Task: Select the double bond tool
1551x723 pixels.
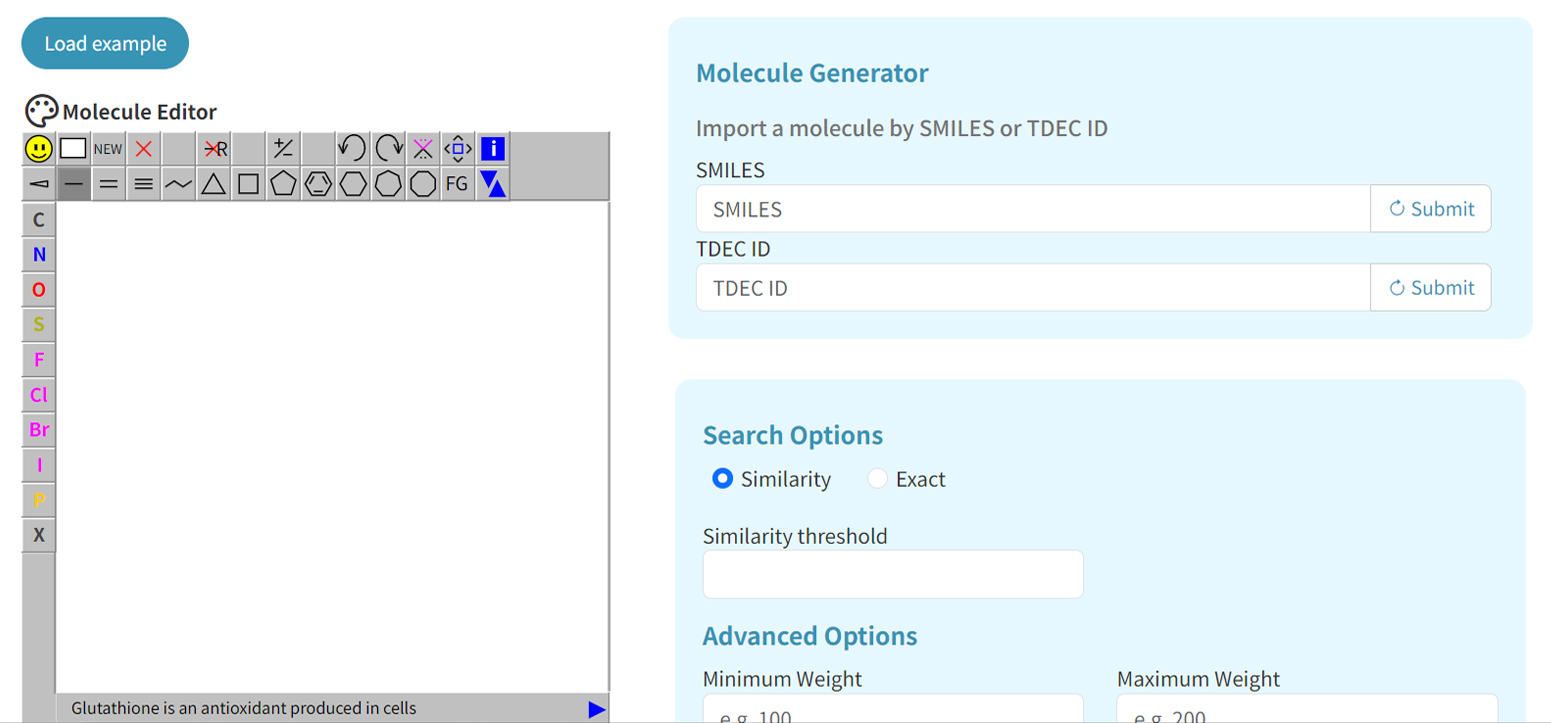Action: pos(108,184)
